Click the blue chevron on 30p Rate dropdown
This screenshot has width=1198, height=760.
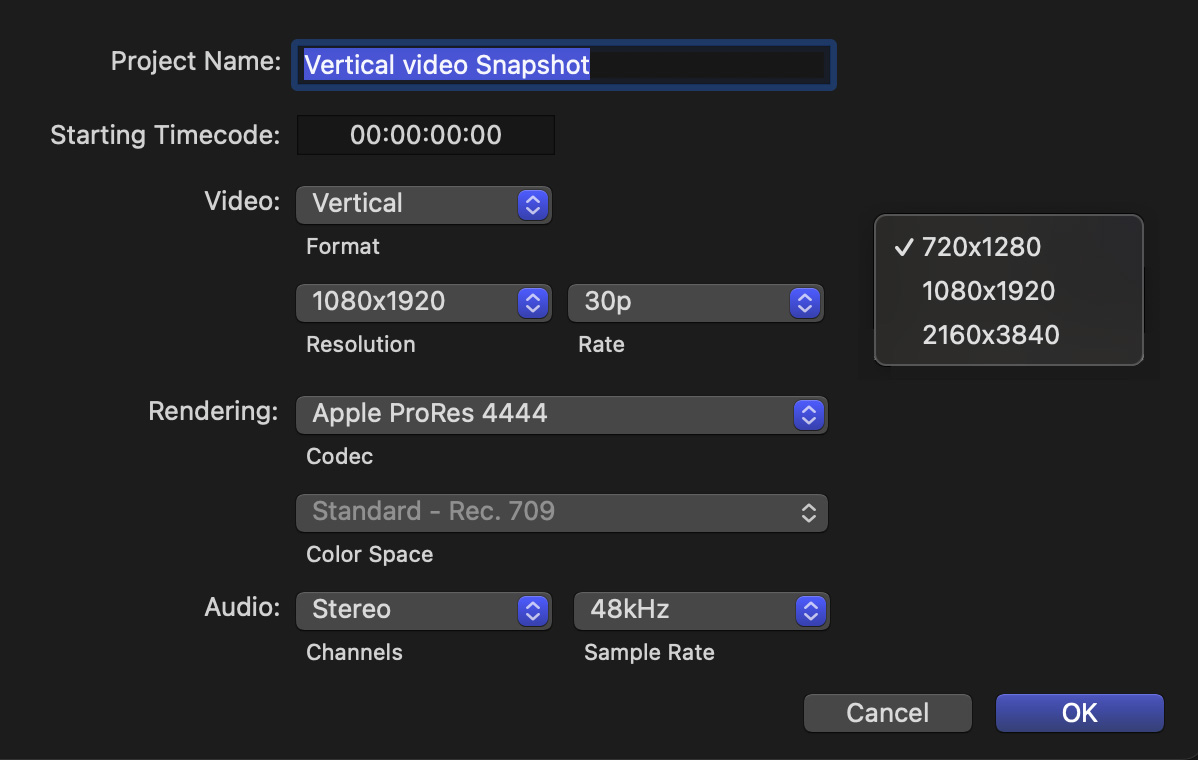804,302
